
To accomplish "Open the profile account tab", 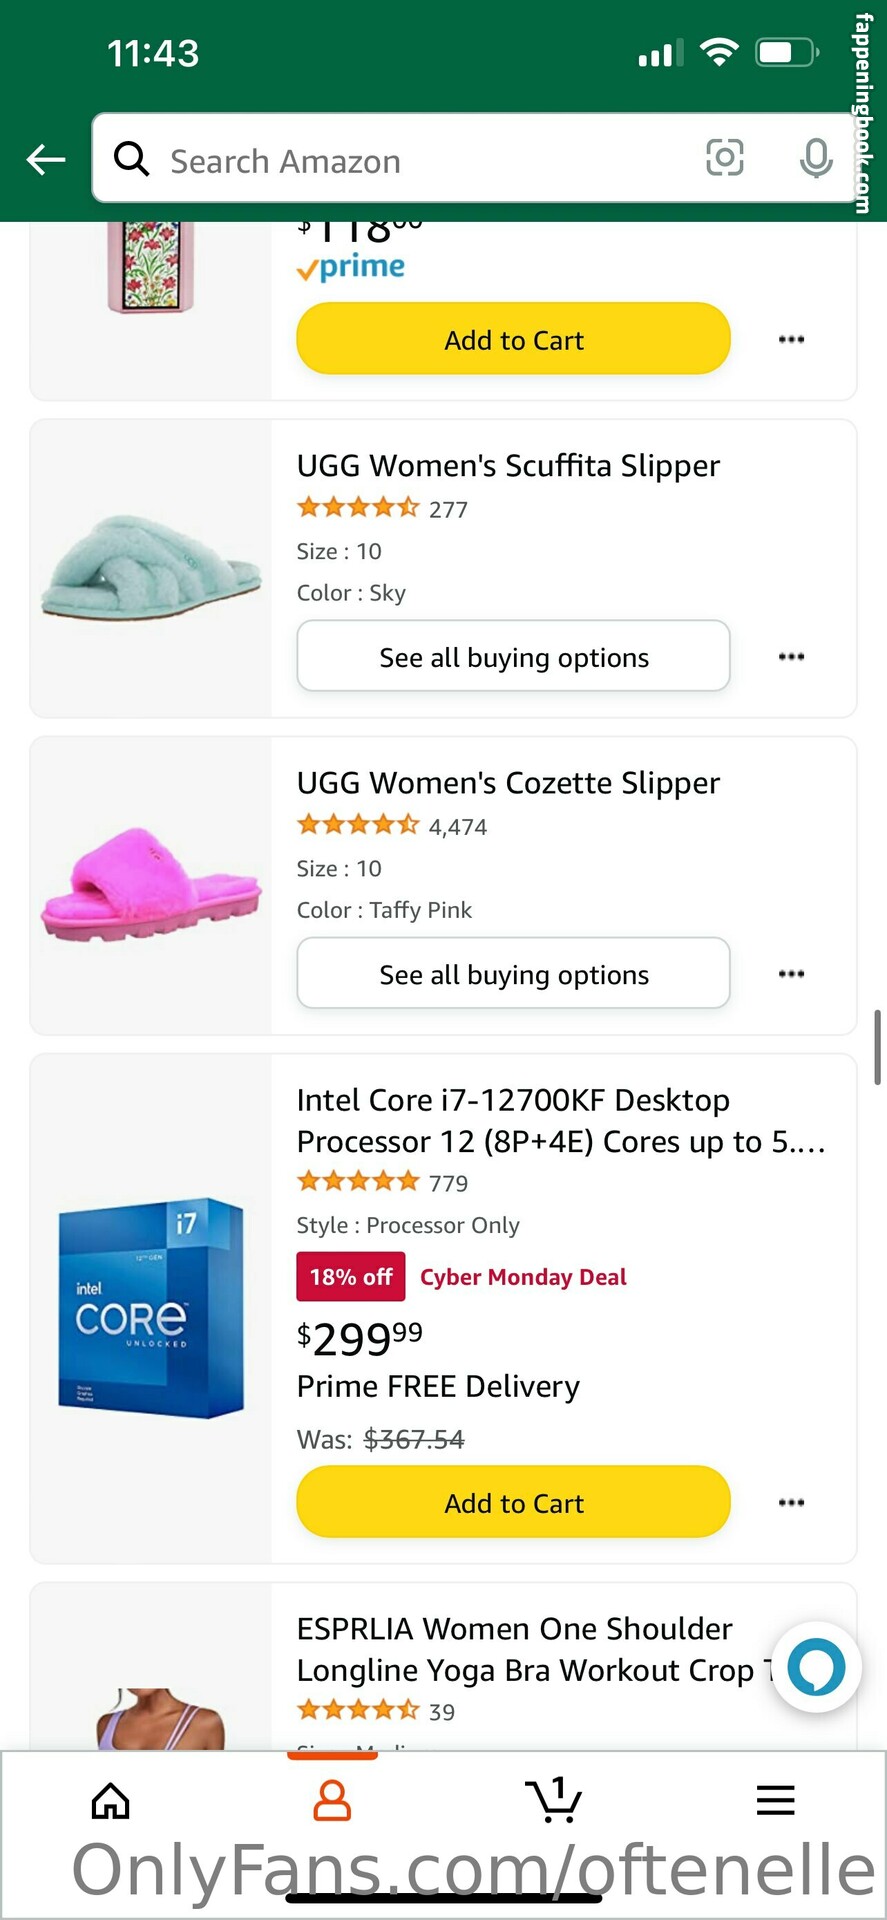I will [x=332, y=1801].
